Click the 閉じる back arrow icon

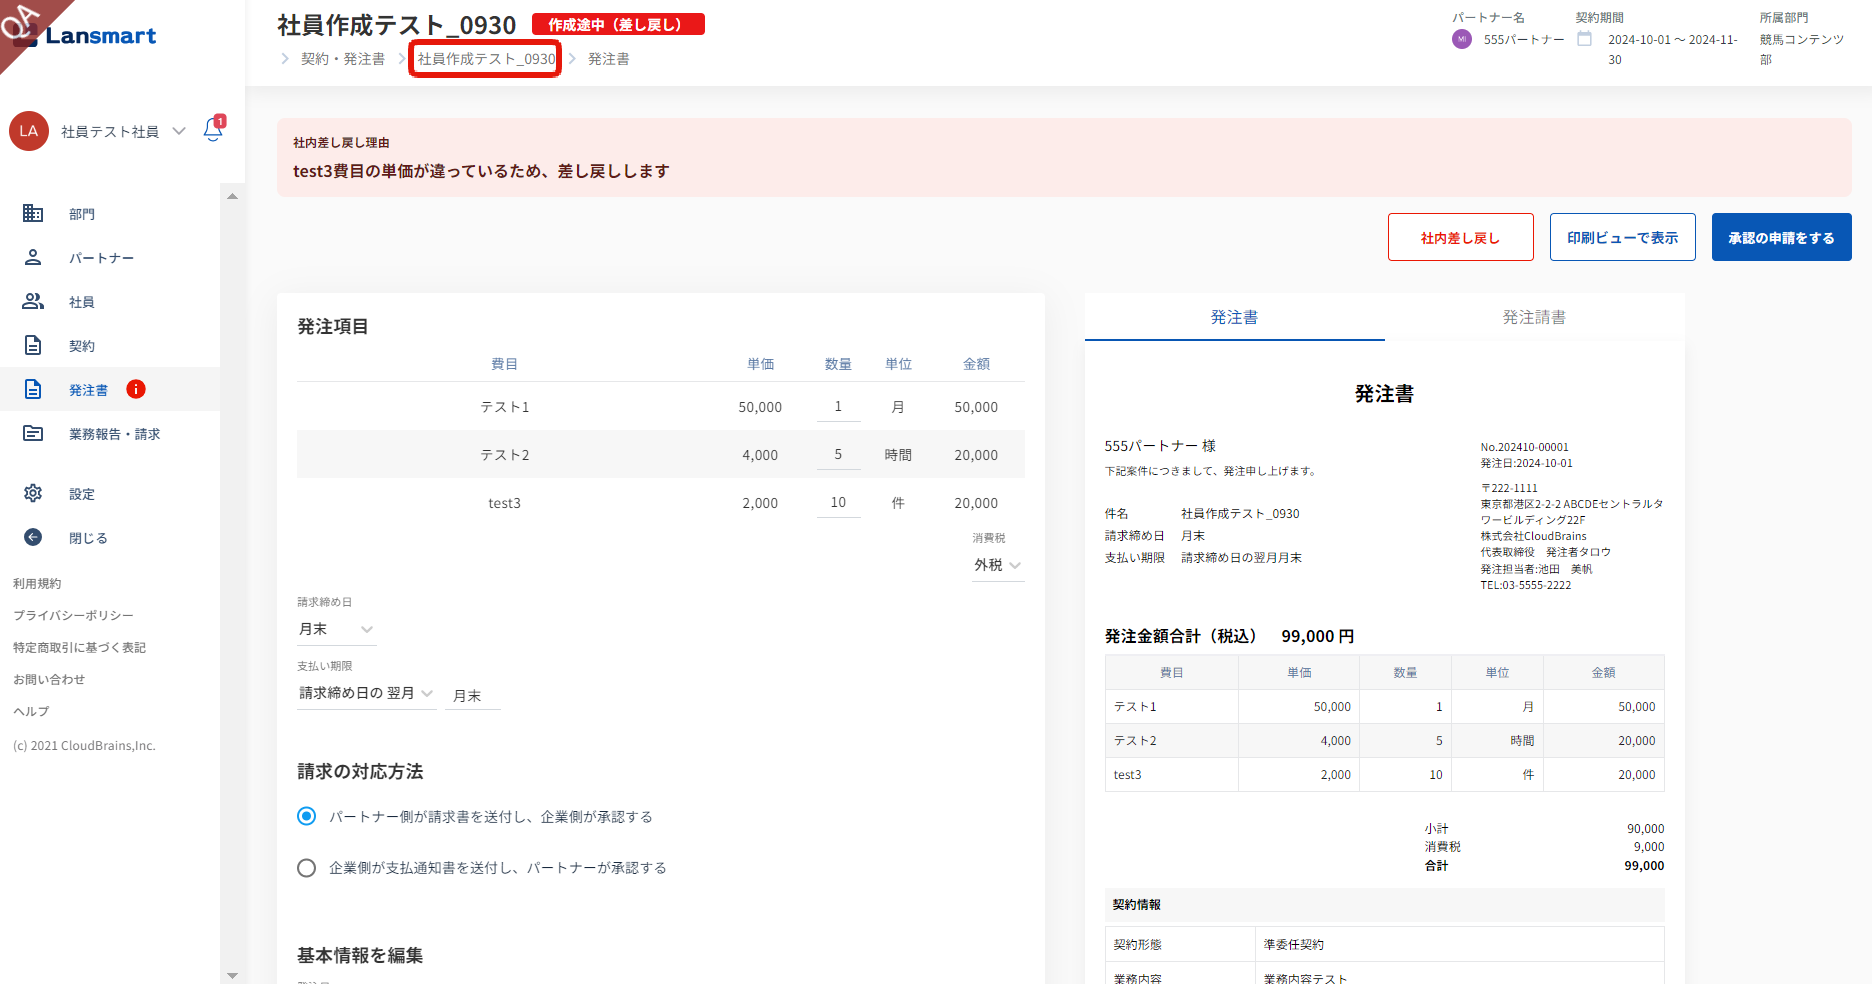[33, 537]
